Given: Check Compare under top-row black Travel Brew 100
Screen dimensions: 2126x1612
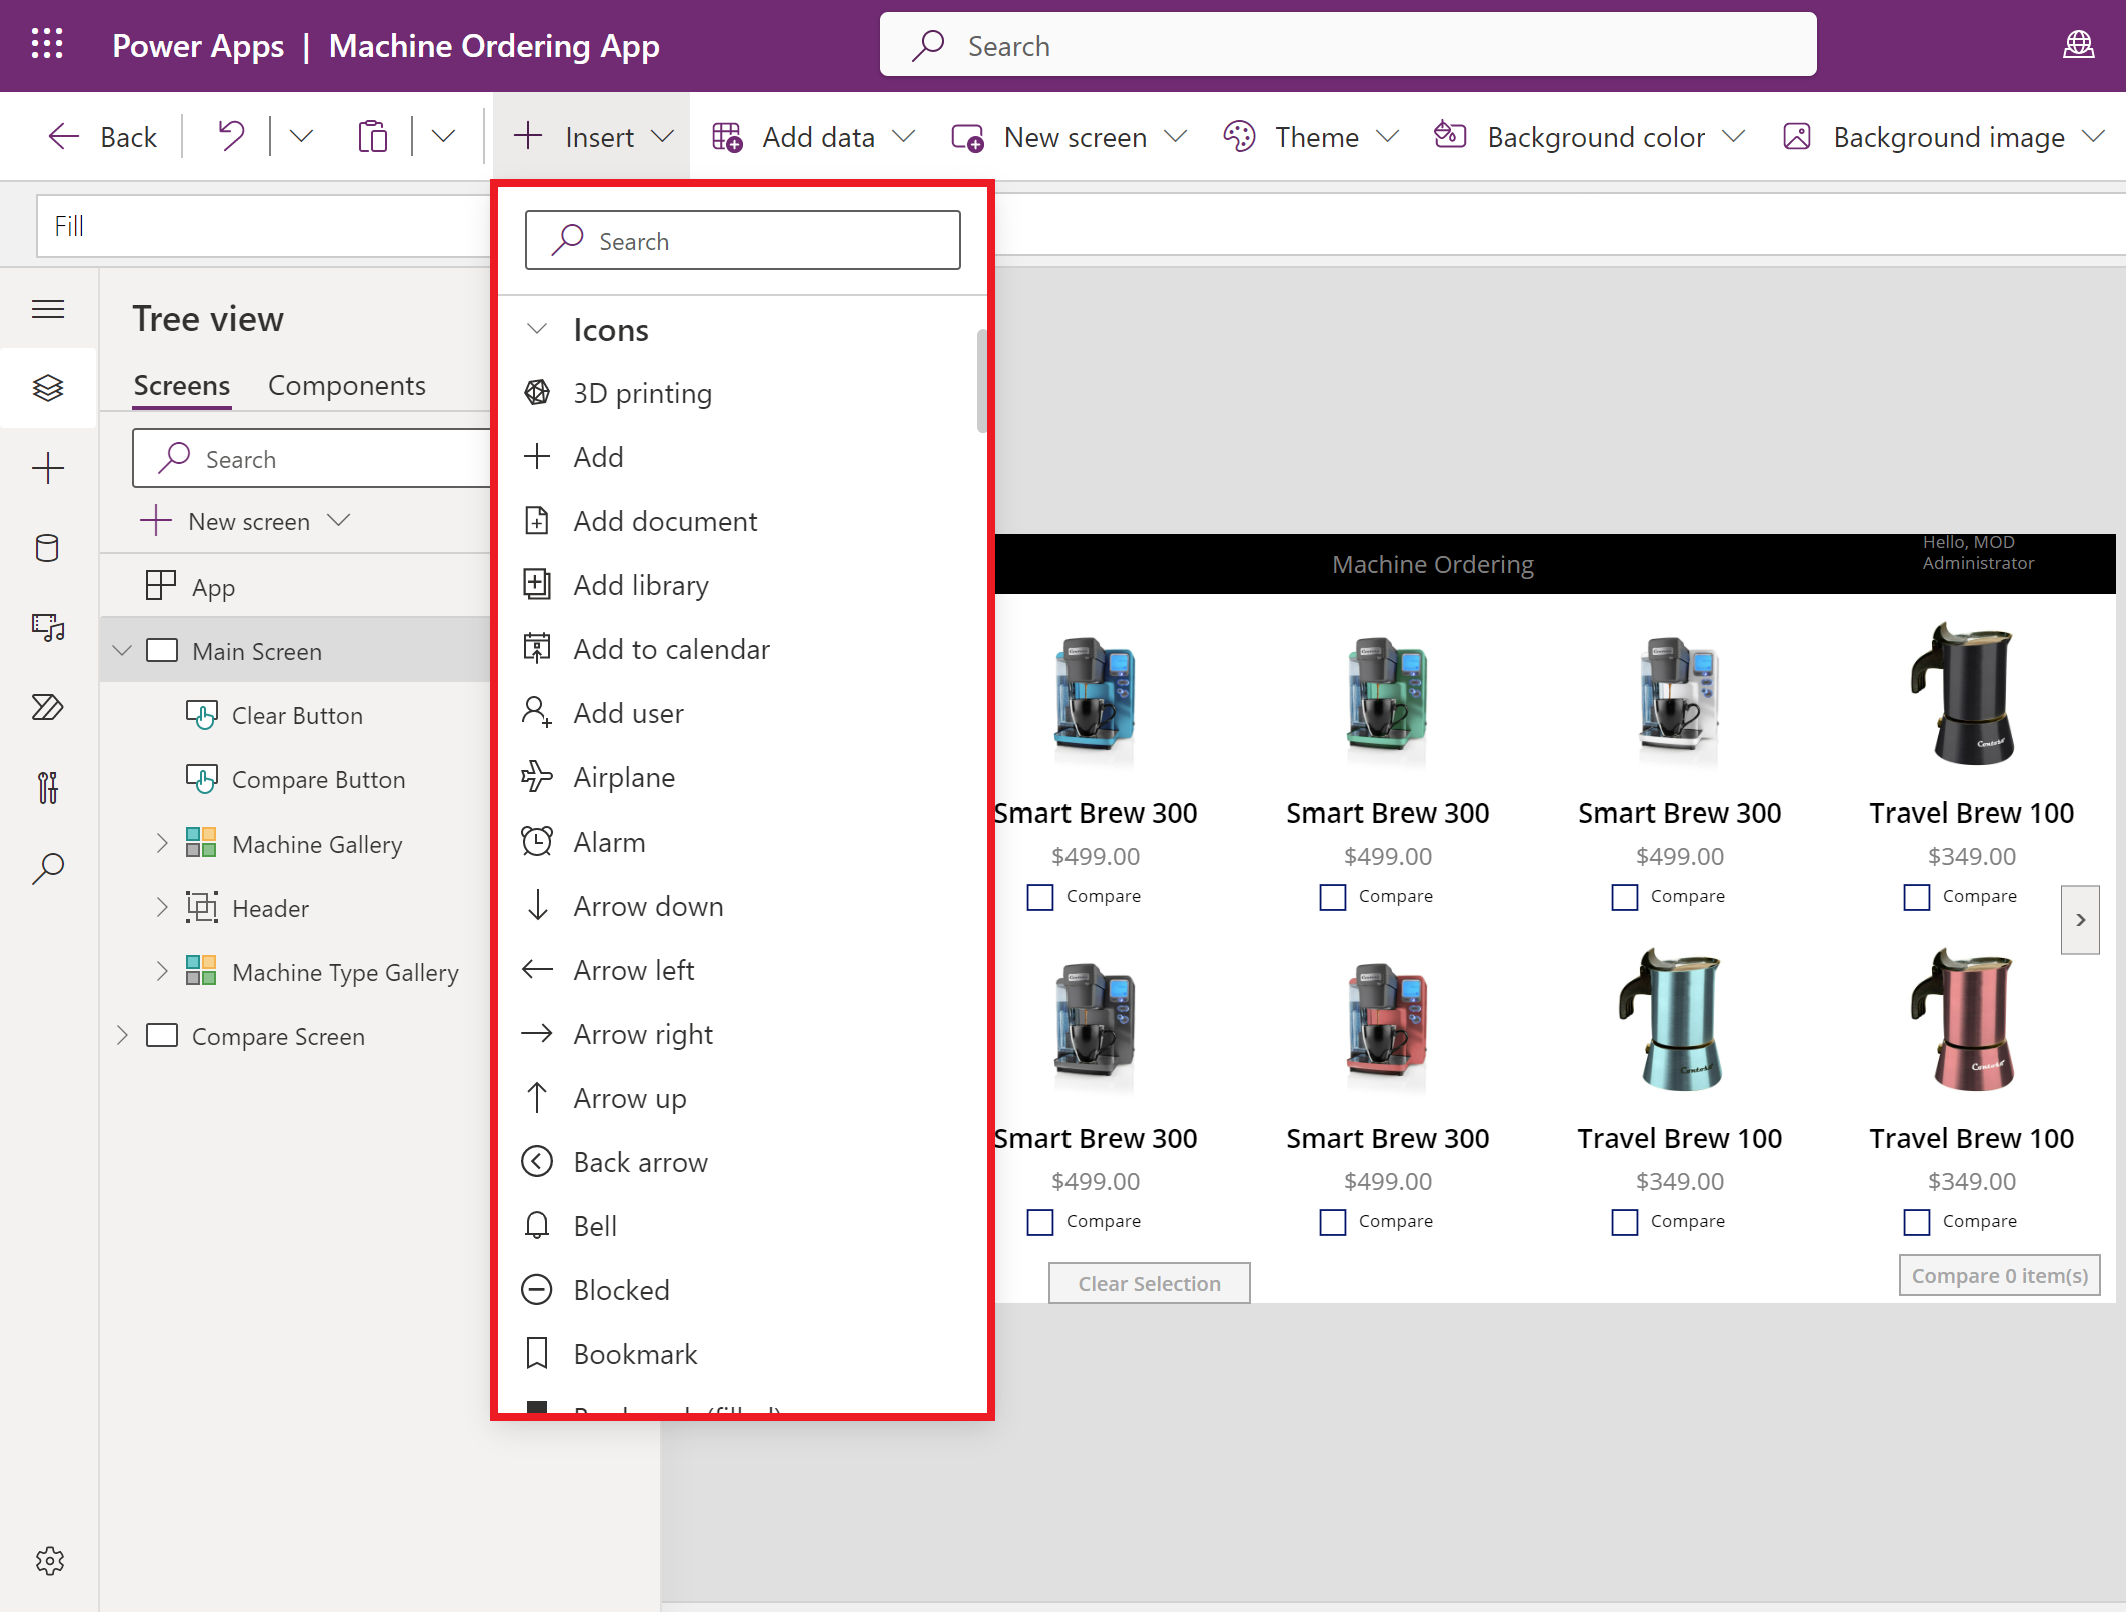Looking at the screenshot, I should pyautogui.click(x=1917, y=897).
